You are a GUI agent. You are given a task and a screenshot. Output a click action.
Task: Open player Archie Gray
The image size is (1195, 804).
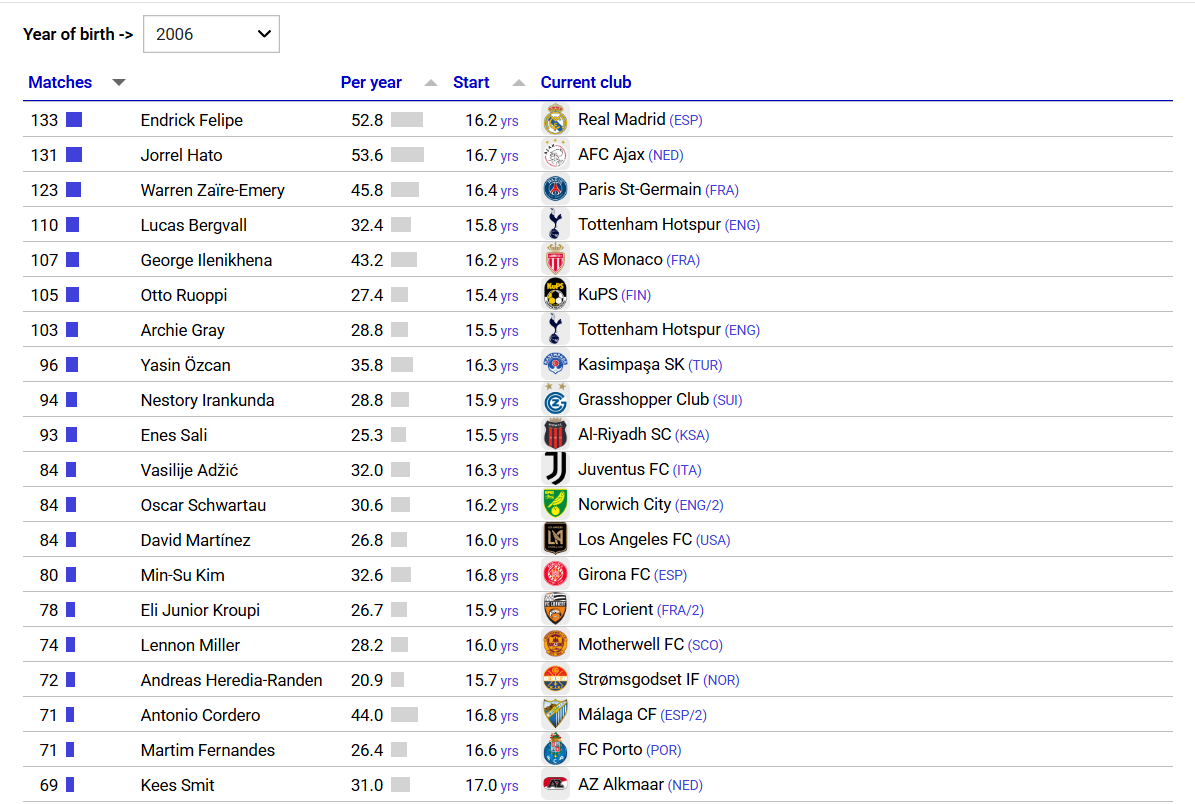[x=183, y=331]
